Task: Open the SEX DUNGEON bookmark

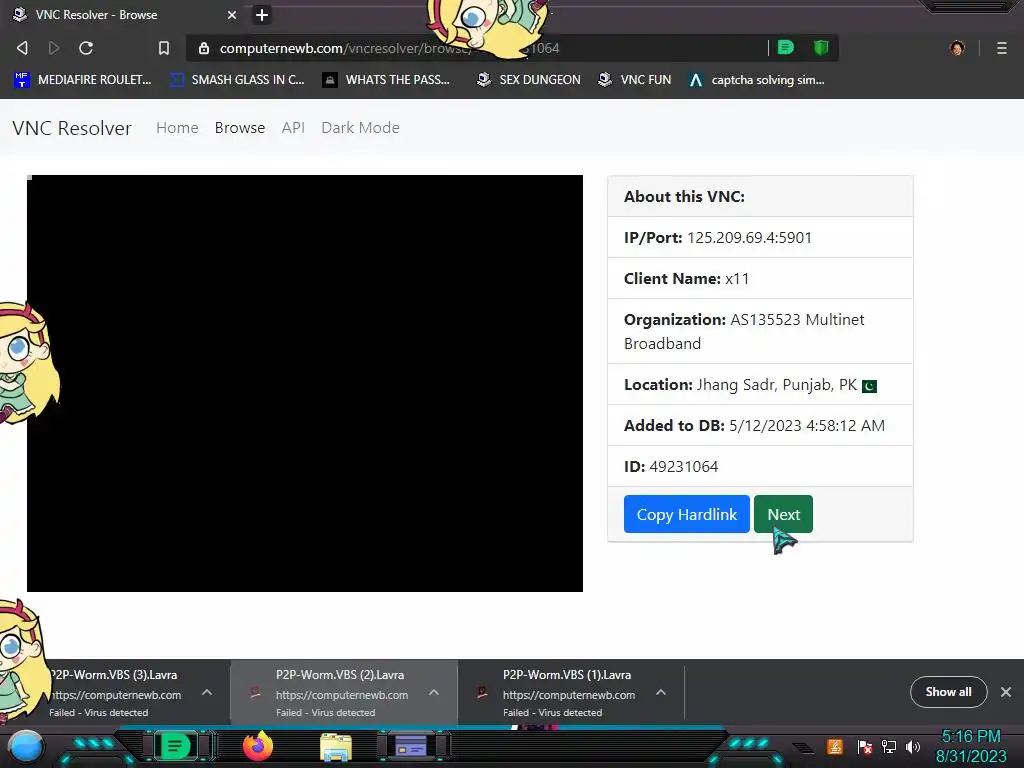Action: pos(528,80)
